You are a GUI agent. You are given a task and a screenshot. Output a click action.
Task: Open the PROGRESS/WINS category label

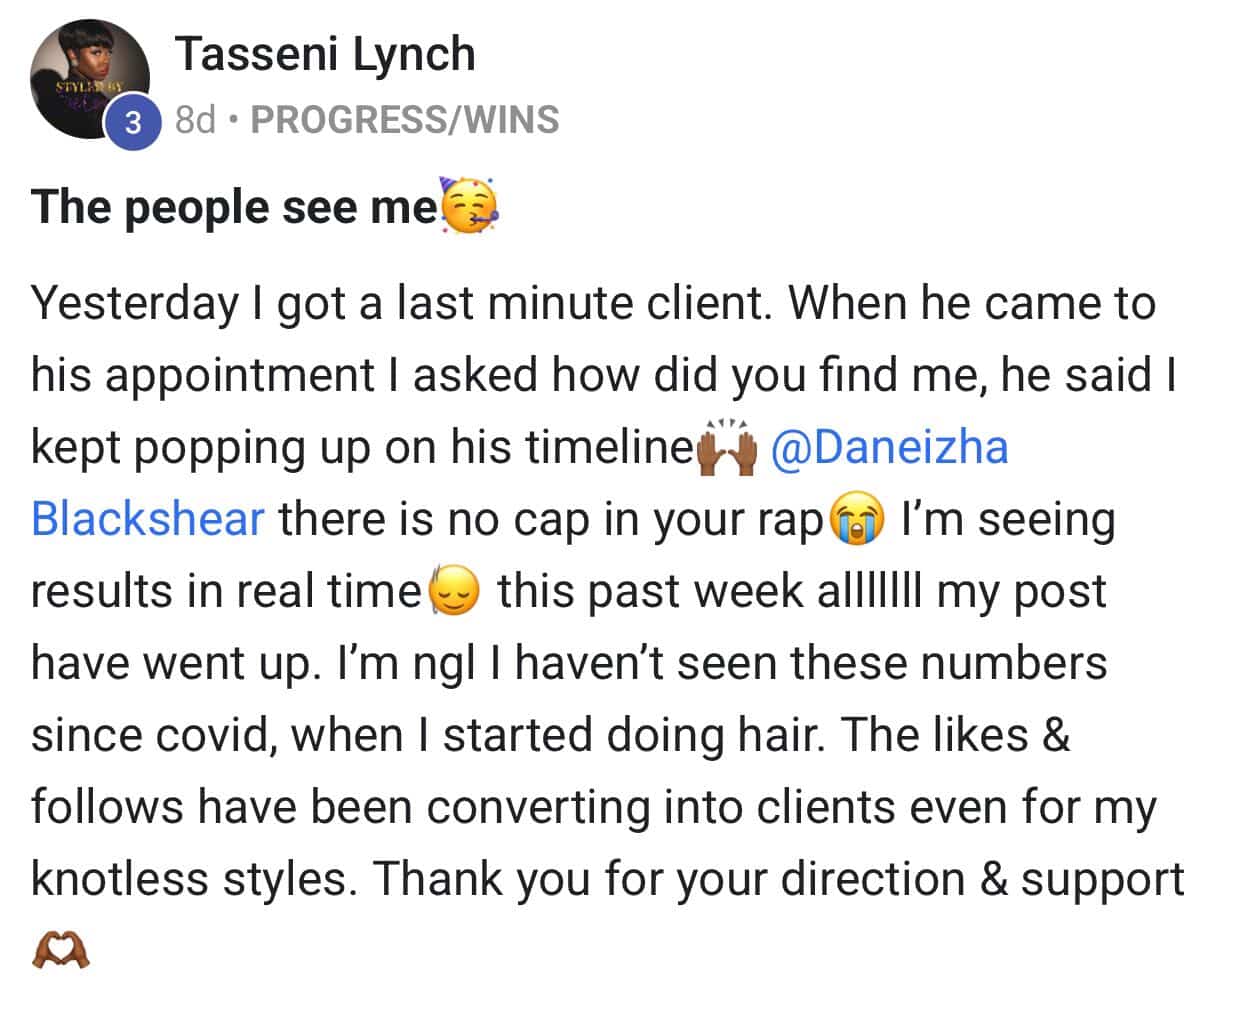405,120
